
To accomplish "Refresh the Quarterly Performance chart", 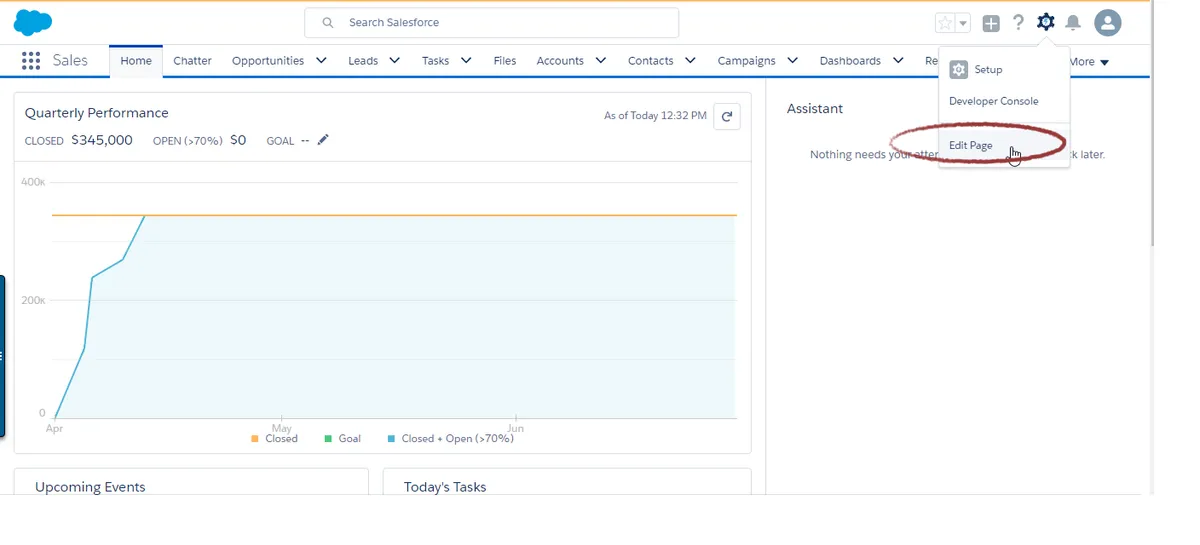I will click(727, 116).
